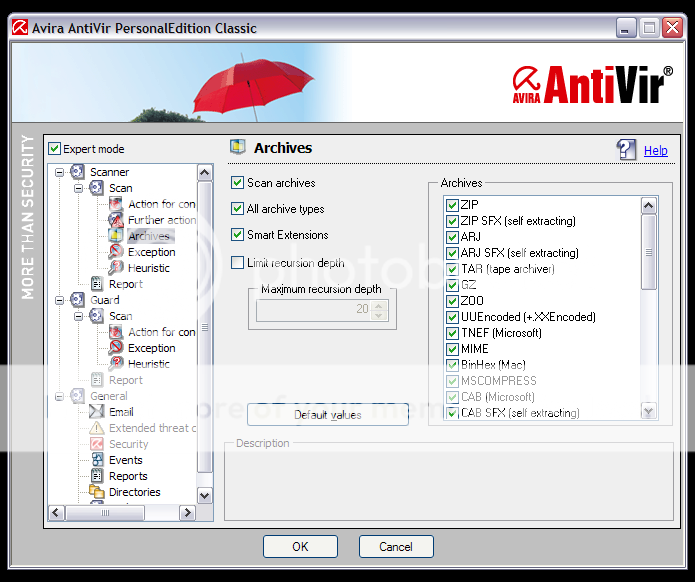
Task: Click the Heuristic icon under Guard
Action: click(116, 364)
